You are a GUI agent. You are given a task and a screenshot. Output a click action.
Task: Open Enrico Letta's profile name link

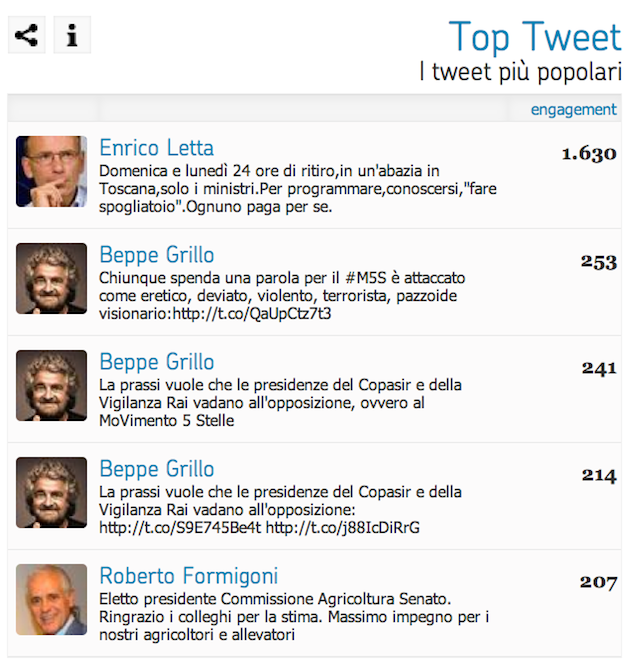click(156, 148)
